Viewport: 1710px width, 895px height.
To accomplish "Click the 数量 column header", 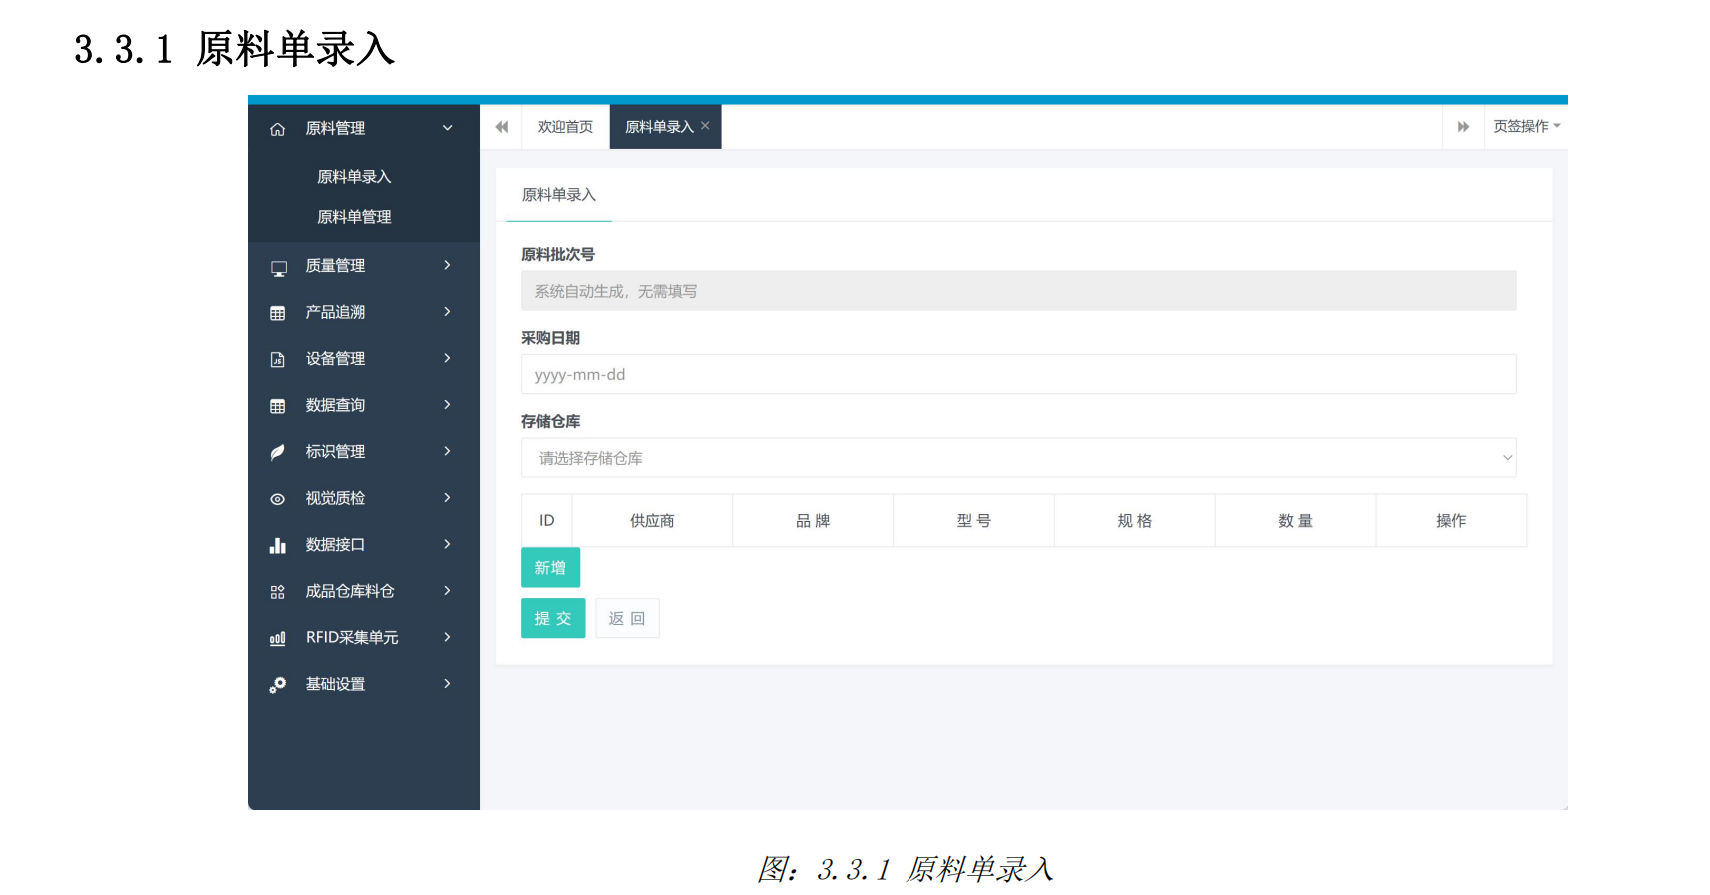I will coord(1296,520).
